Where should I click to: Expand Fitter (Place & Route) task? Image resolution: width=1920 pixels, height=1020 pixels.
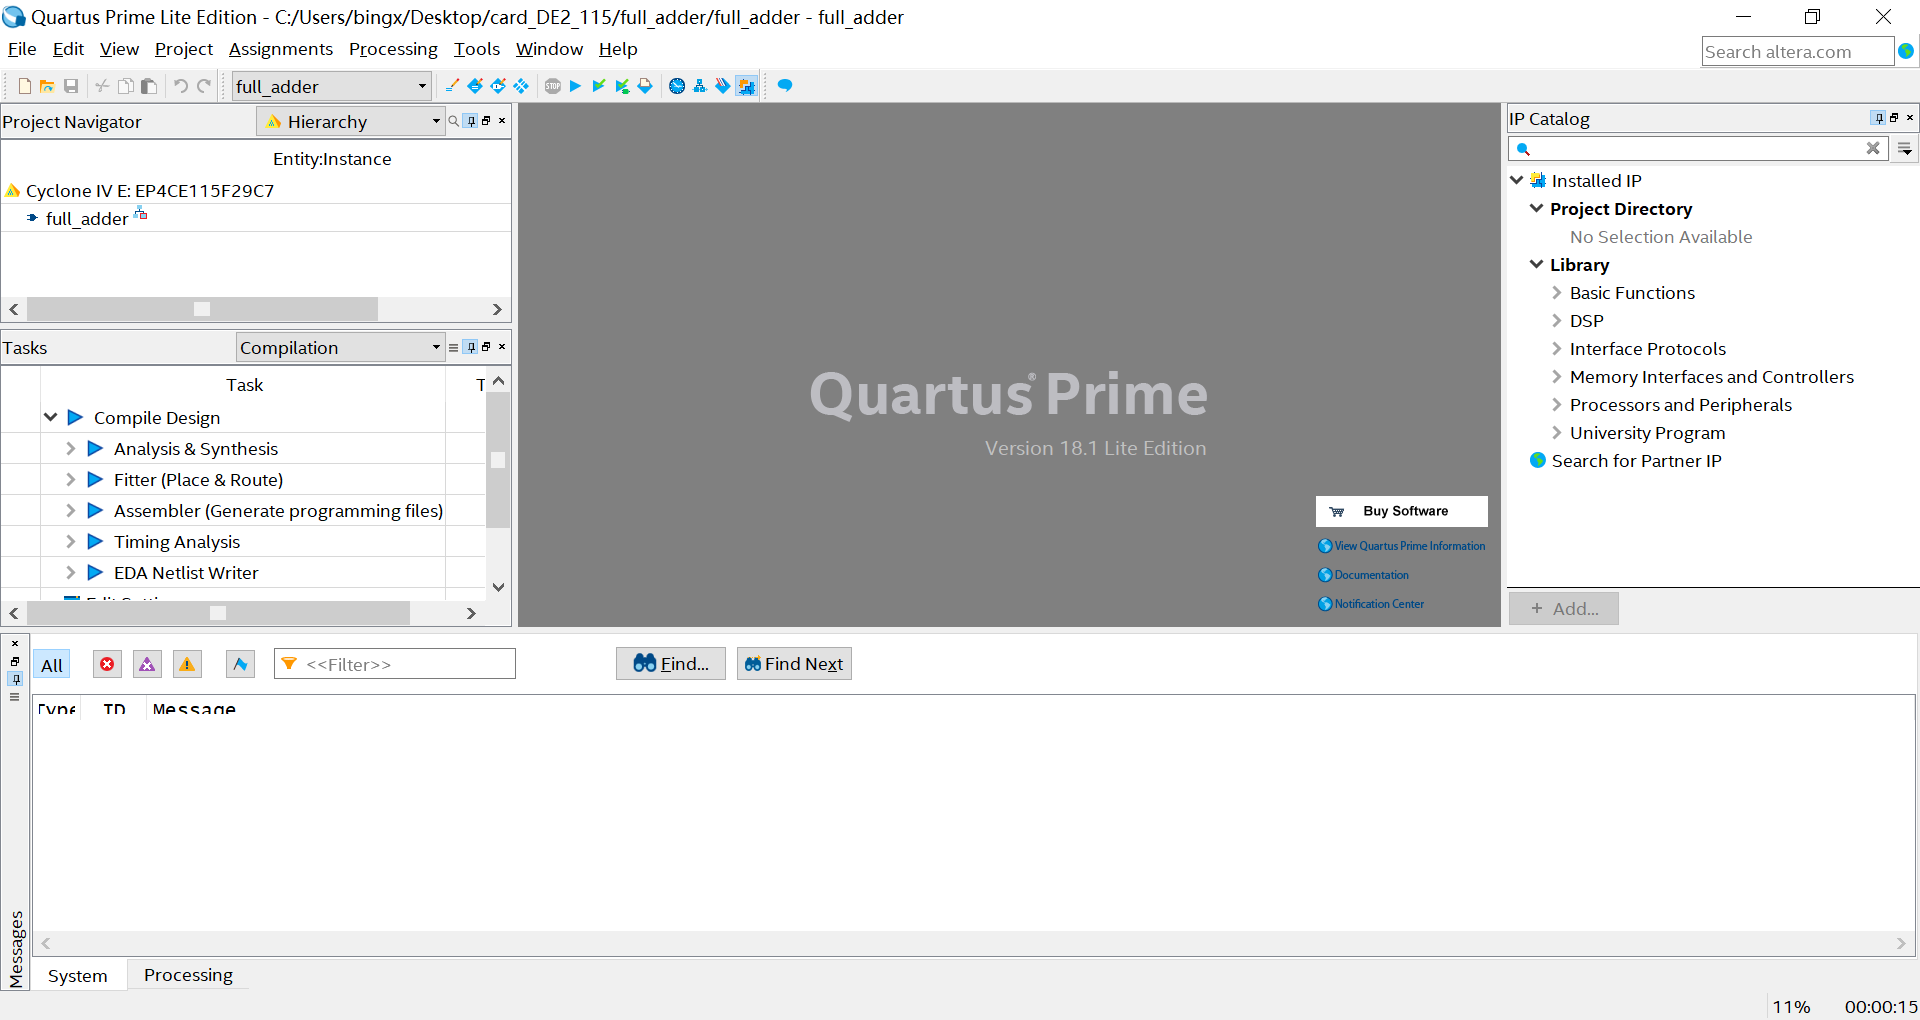click(70, 479)
